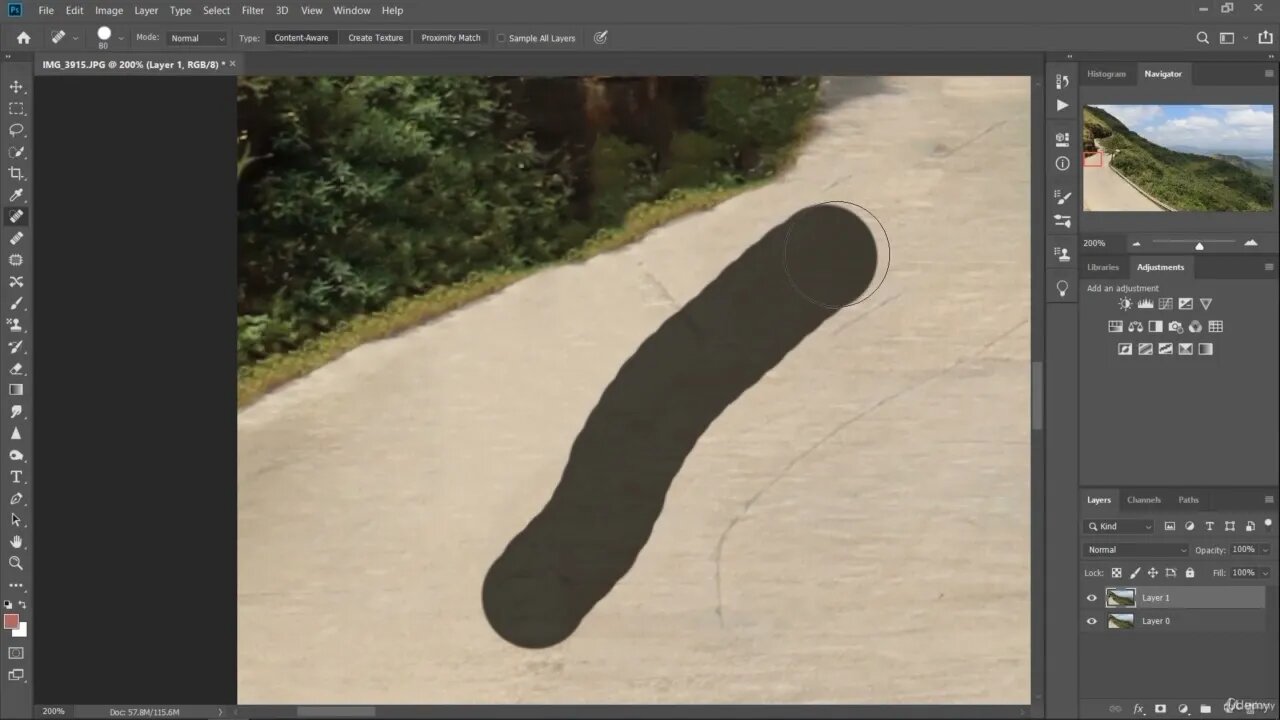
Task: Open the Select menu
Action: click(x=216, y=10)
